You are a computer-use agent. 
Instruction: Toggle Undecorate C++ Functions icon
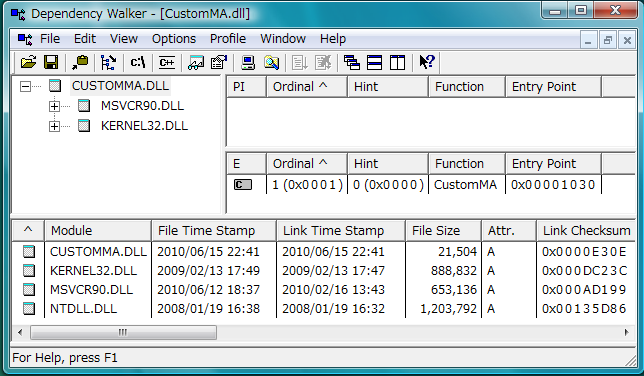[167, 62]
